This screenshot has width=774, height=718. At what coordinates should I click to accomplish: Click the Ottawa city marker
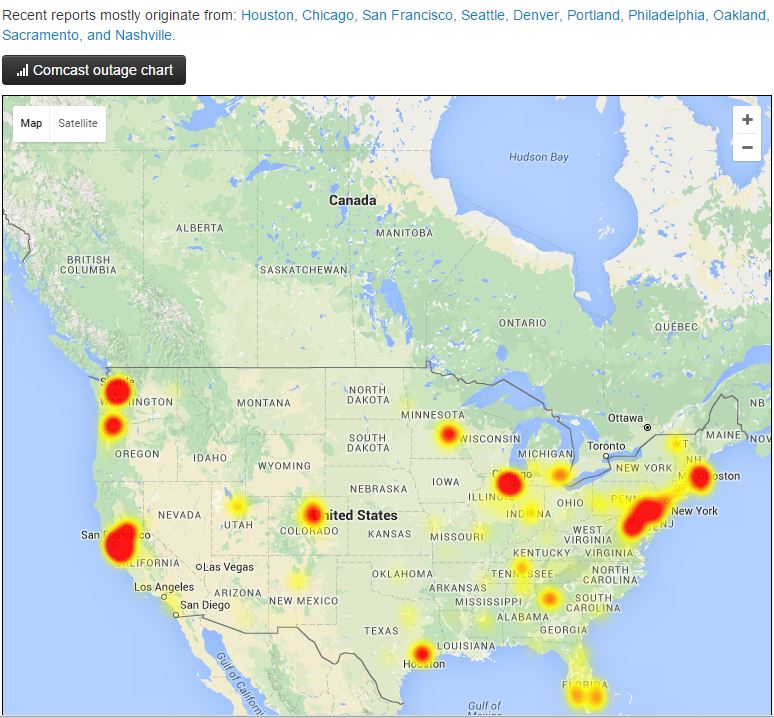coord(648,427)
